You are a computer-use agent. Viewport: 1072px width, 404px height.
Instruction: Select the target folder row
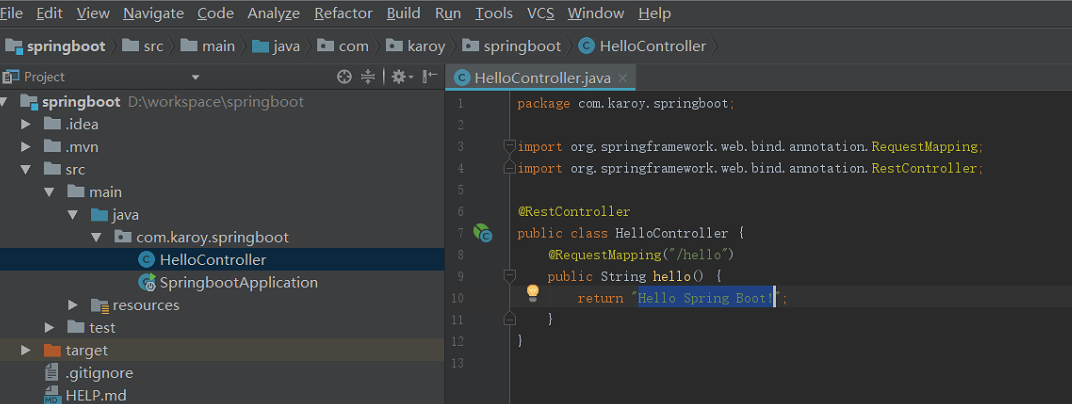[x=222, y=350]
